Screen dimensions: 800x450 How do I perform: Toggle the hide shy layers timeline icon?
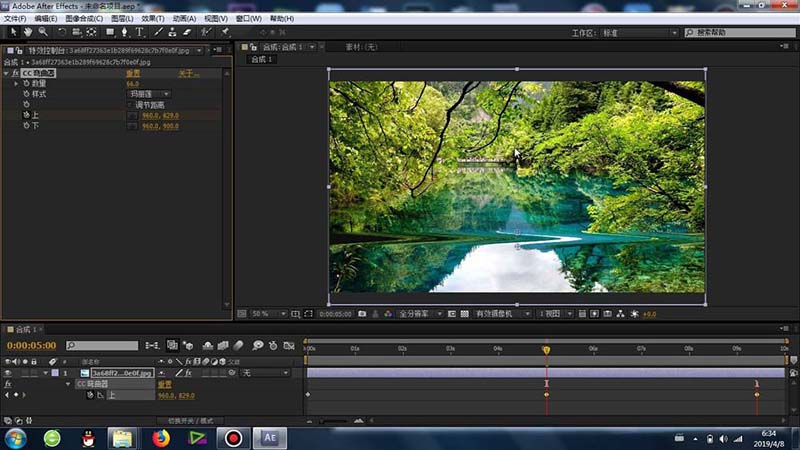click(207, 345)
